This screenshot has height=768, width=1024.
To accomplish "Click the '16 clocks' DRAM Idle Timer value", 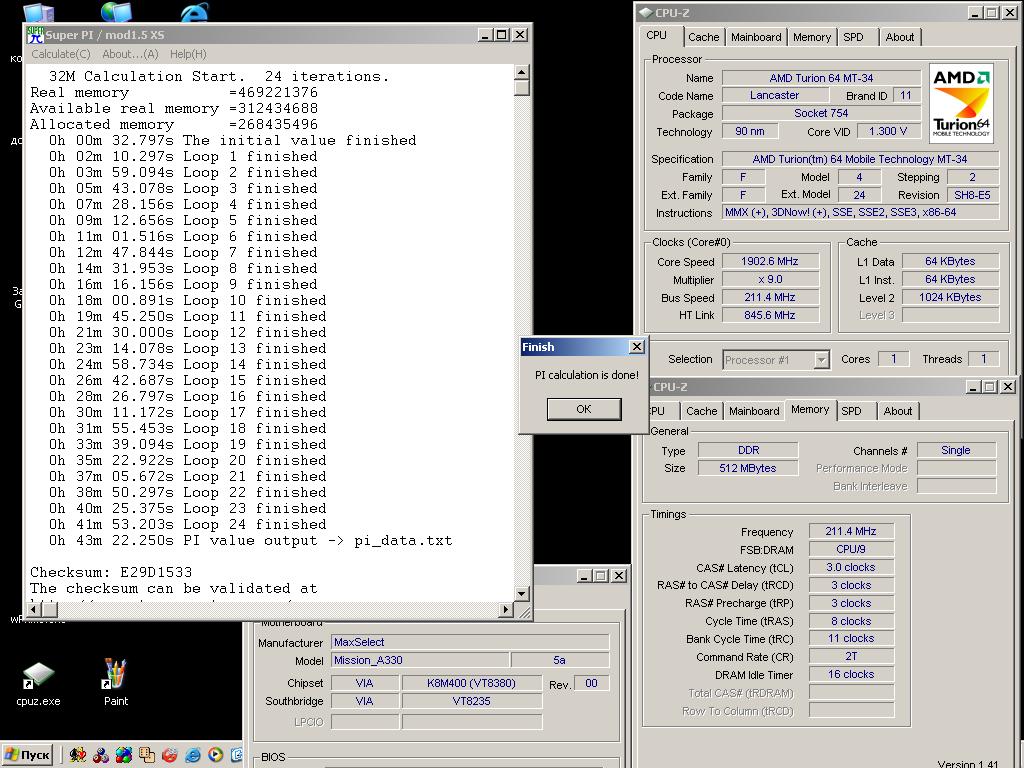I will click(850, 675).
